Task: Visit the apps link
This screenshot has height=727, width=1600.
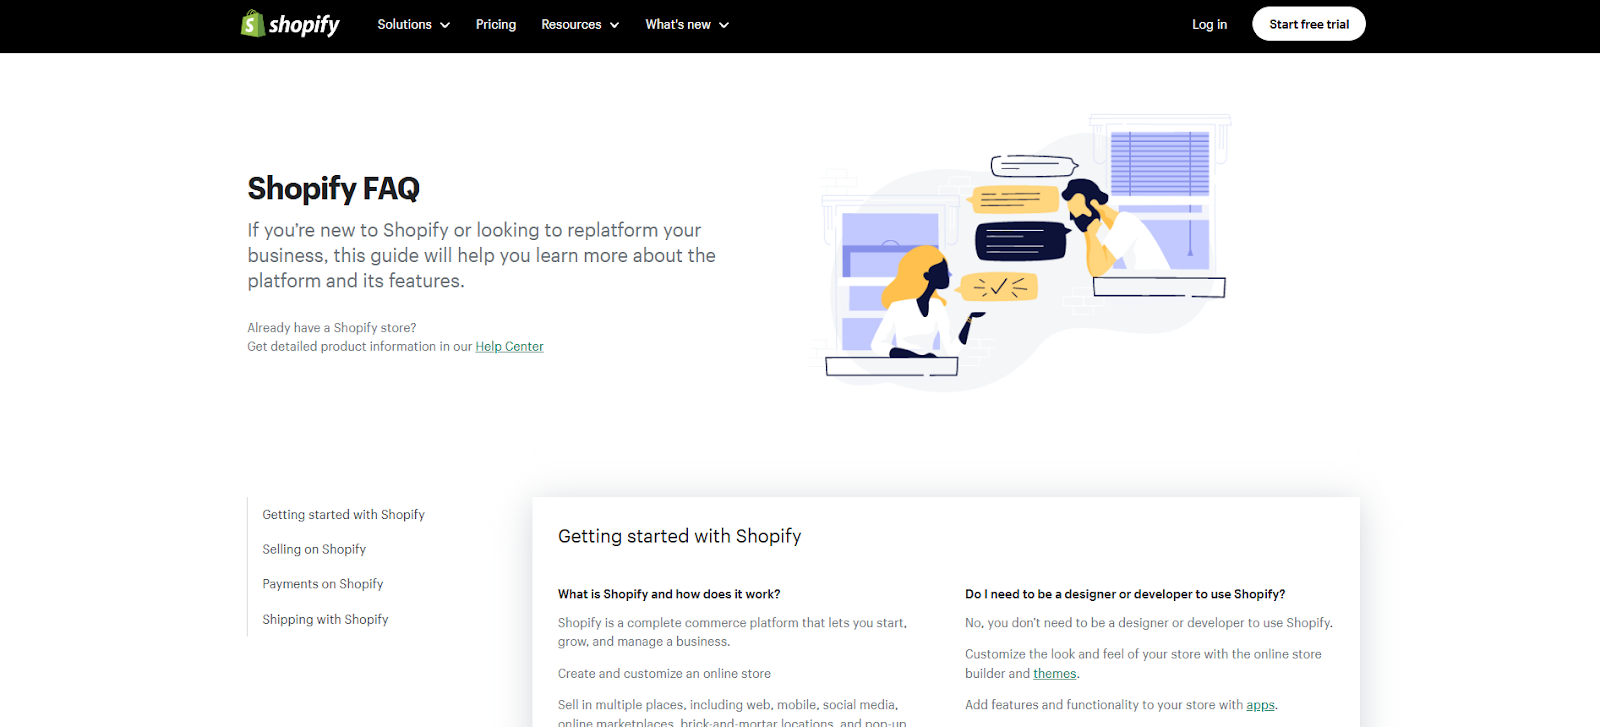Action: pos(1260,705)
